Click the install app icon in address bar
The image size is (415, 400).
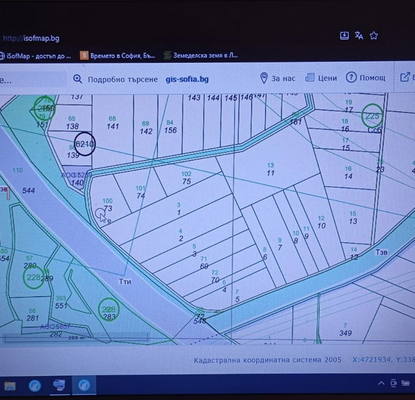tap(344, 36)
